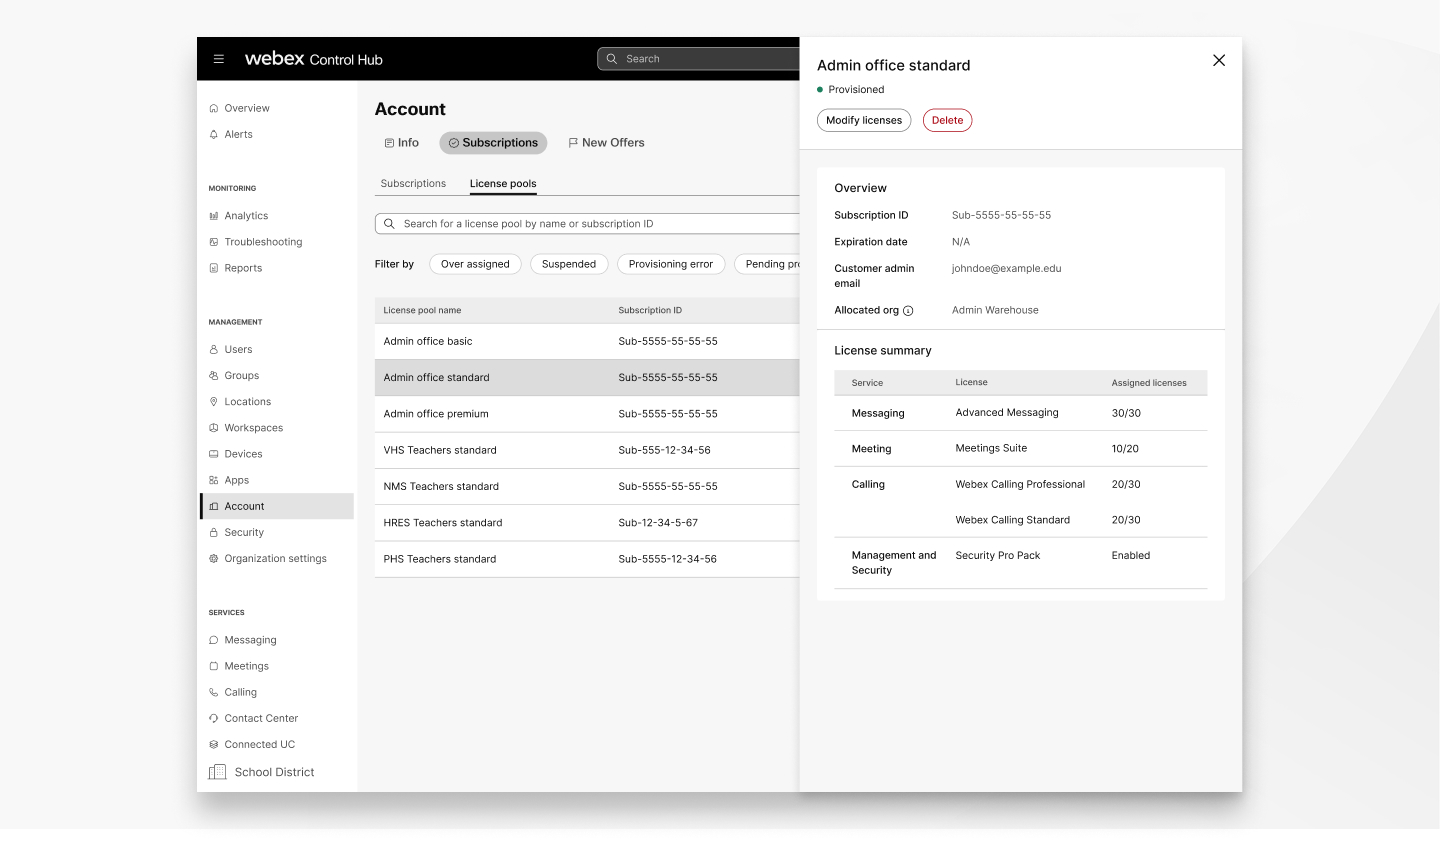Click the Admin Warehouse allocated org value
The image size is (1440, 842).
pyautogui.click(x=995, y=310)
